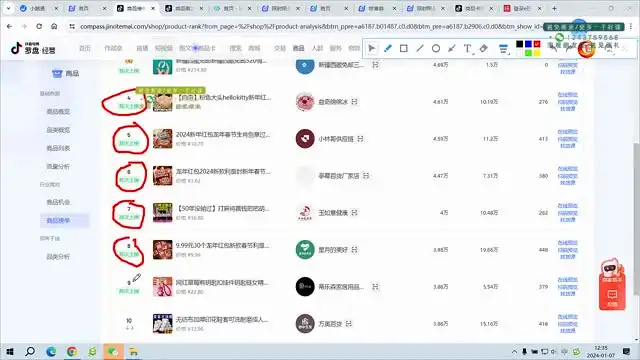Open the 无纺布加厚印花鞋套 product title
The image size is (640, 360).
223,320
